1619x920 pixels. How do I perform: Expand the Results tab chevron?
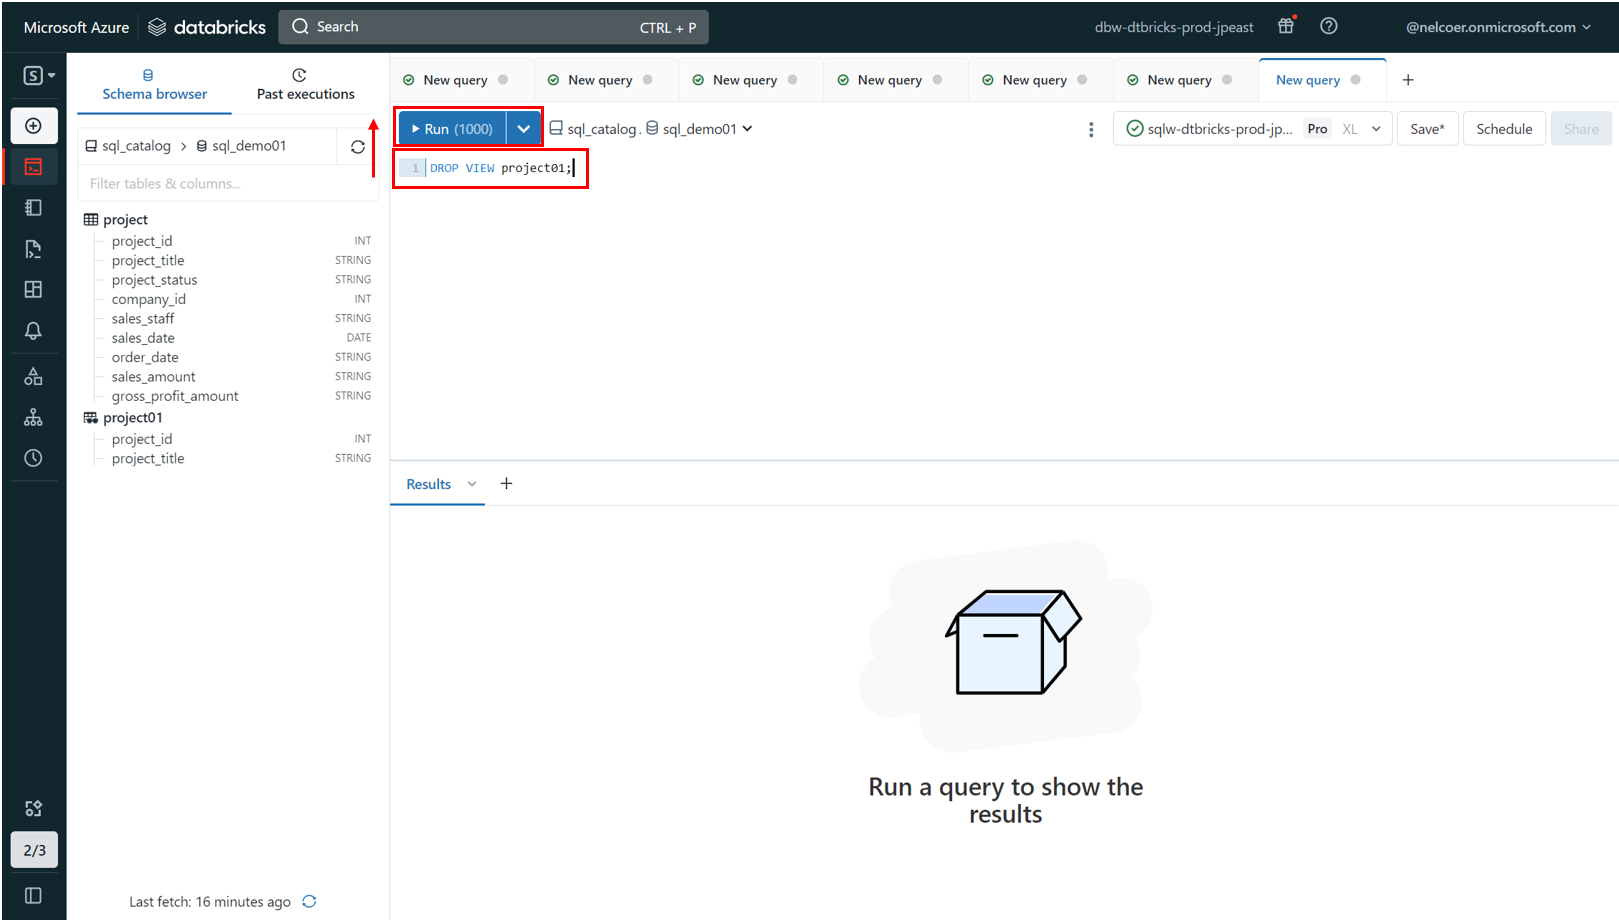click(472, 484)
